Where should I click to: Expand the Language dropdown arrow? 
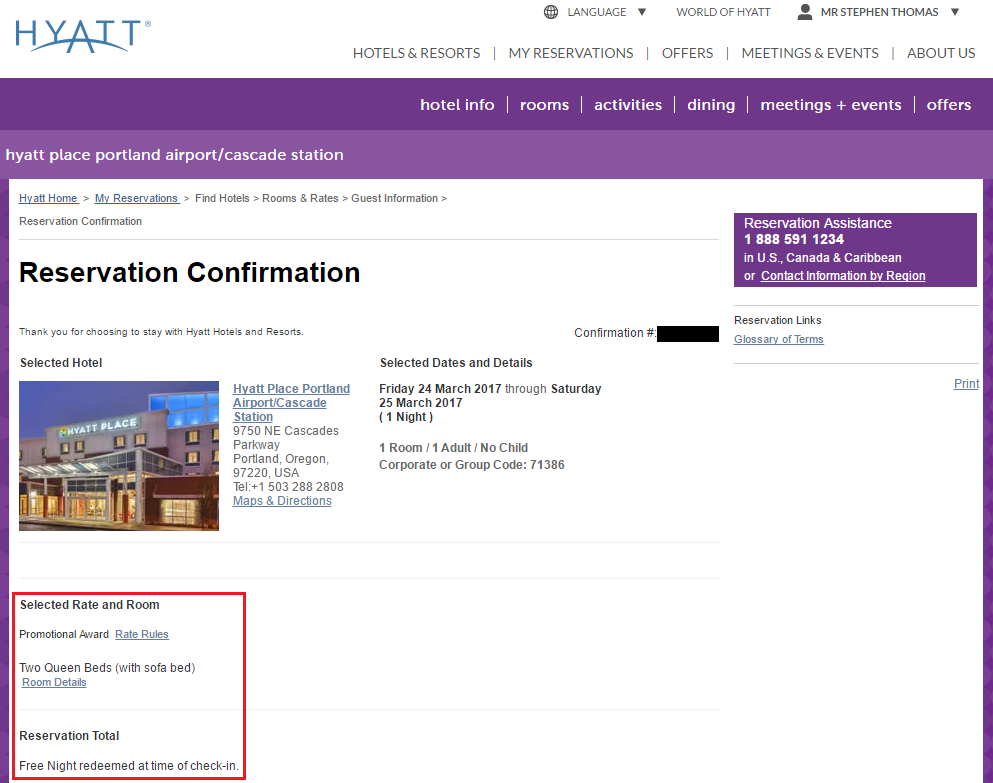click(642, 12)
